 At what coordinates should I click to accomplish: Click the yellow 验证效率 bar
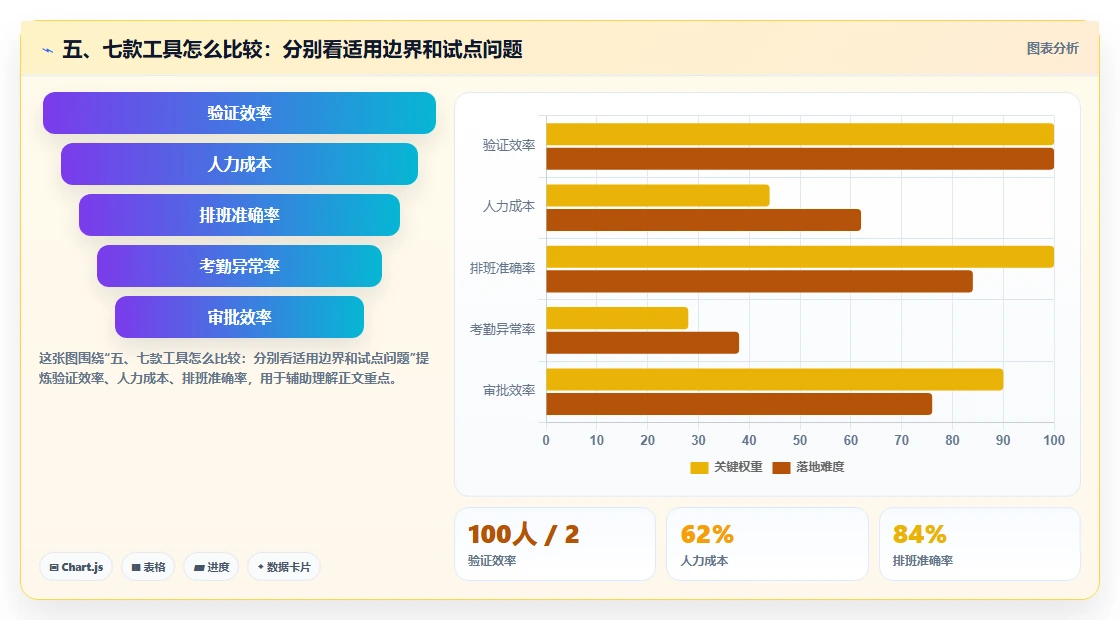(800, 134)
